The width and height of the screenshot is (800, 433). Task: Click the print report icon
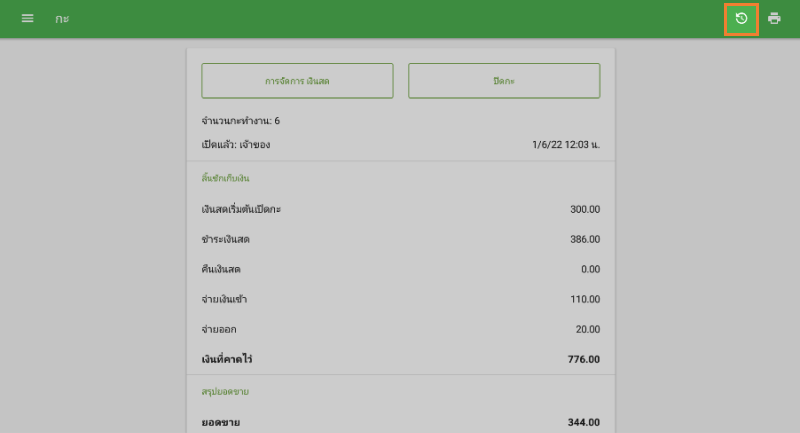(x=774, y=19)
